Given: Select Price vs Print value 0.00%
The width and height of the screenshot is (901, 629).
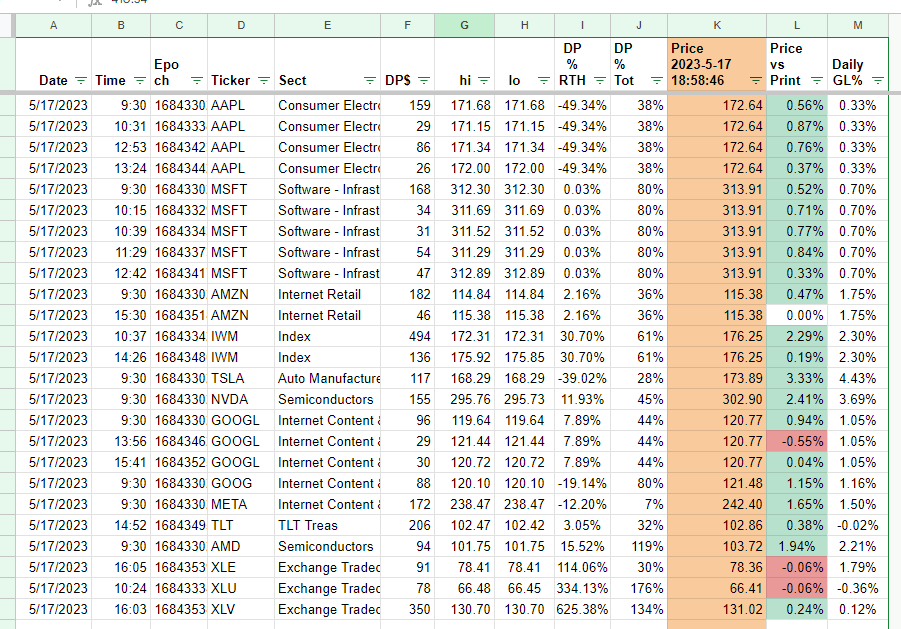Looking at the screenshot, I should 796,315.
